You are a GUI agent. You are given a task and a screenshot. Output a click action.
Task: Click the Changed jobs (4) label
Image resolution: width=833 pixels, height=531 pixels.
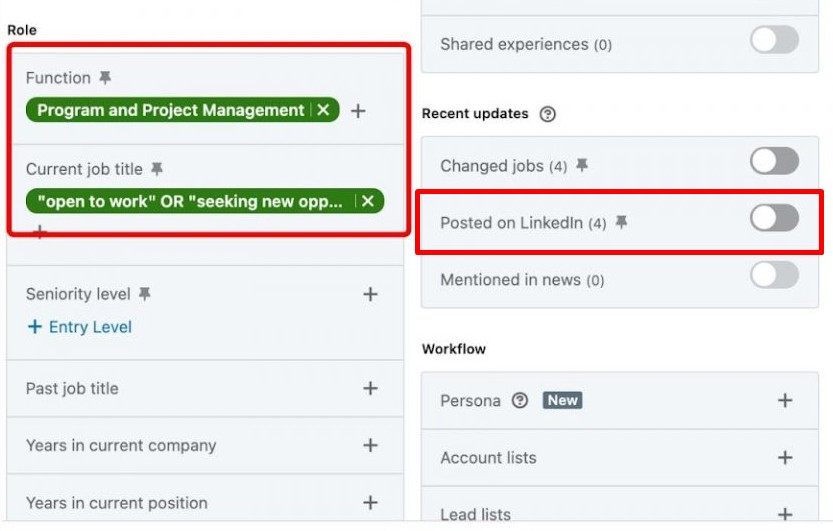tap(504, 166)
